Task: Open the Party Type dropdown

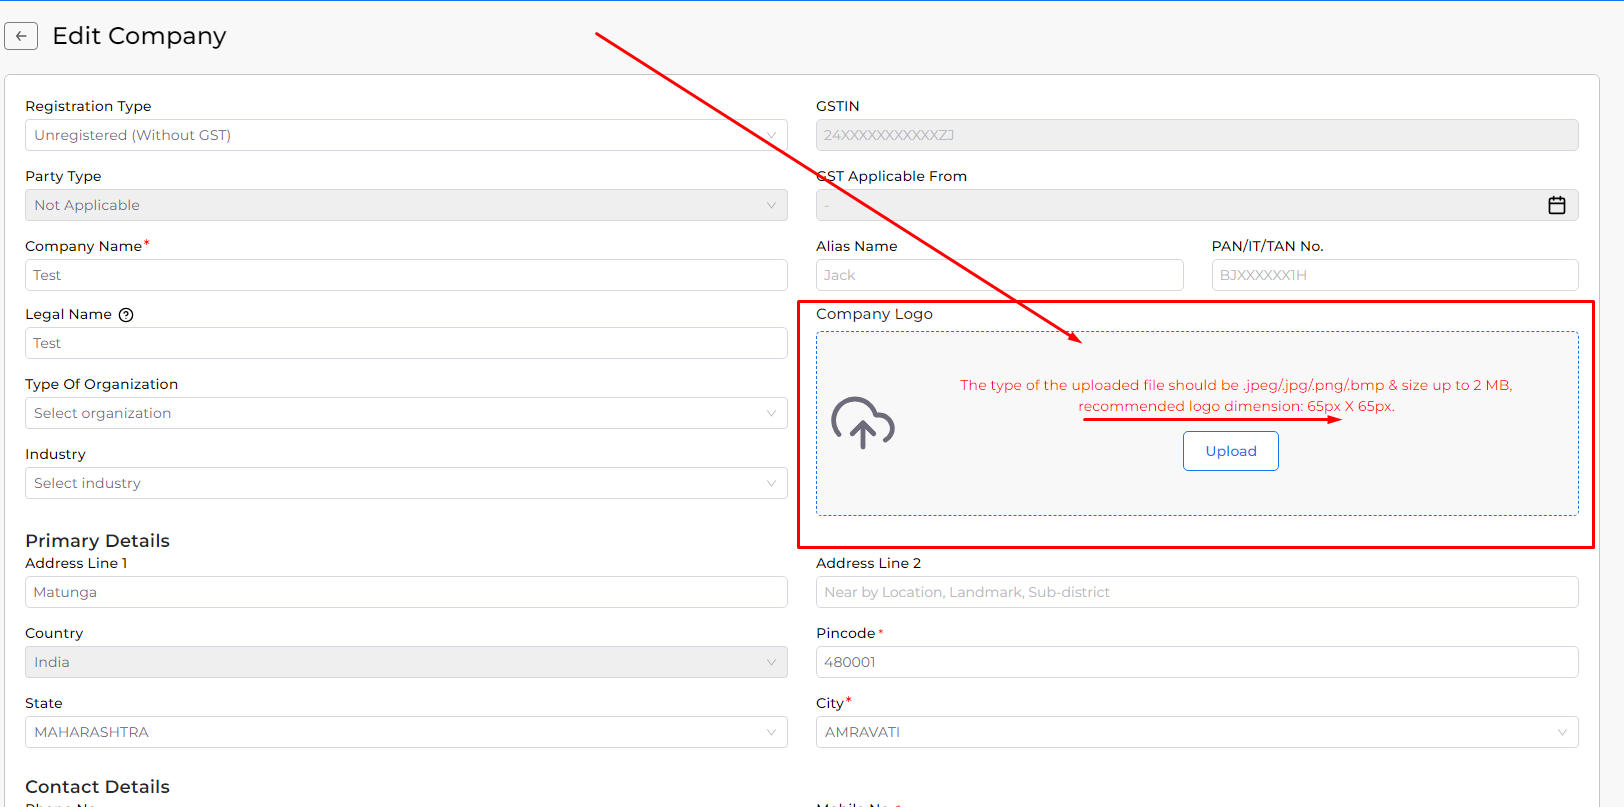Action: (405, 205)
